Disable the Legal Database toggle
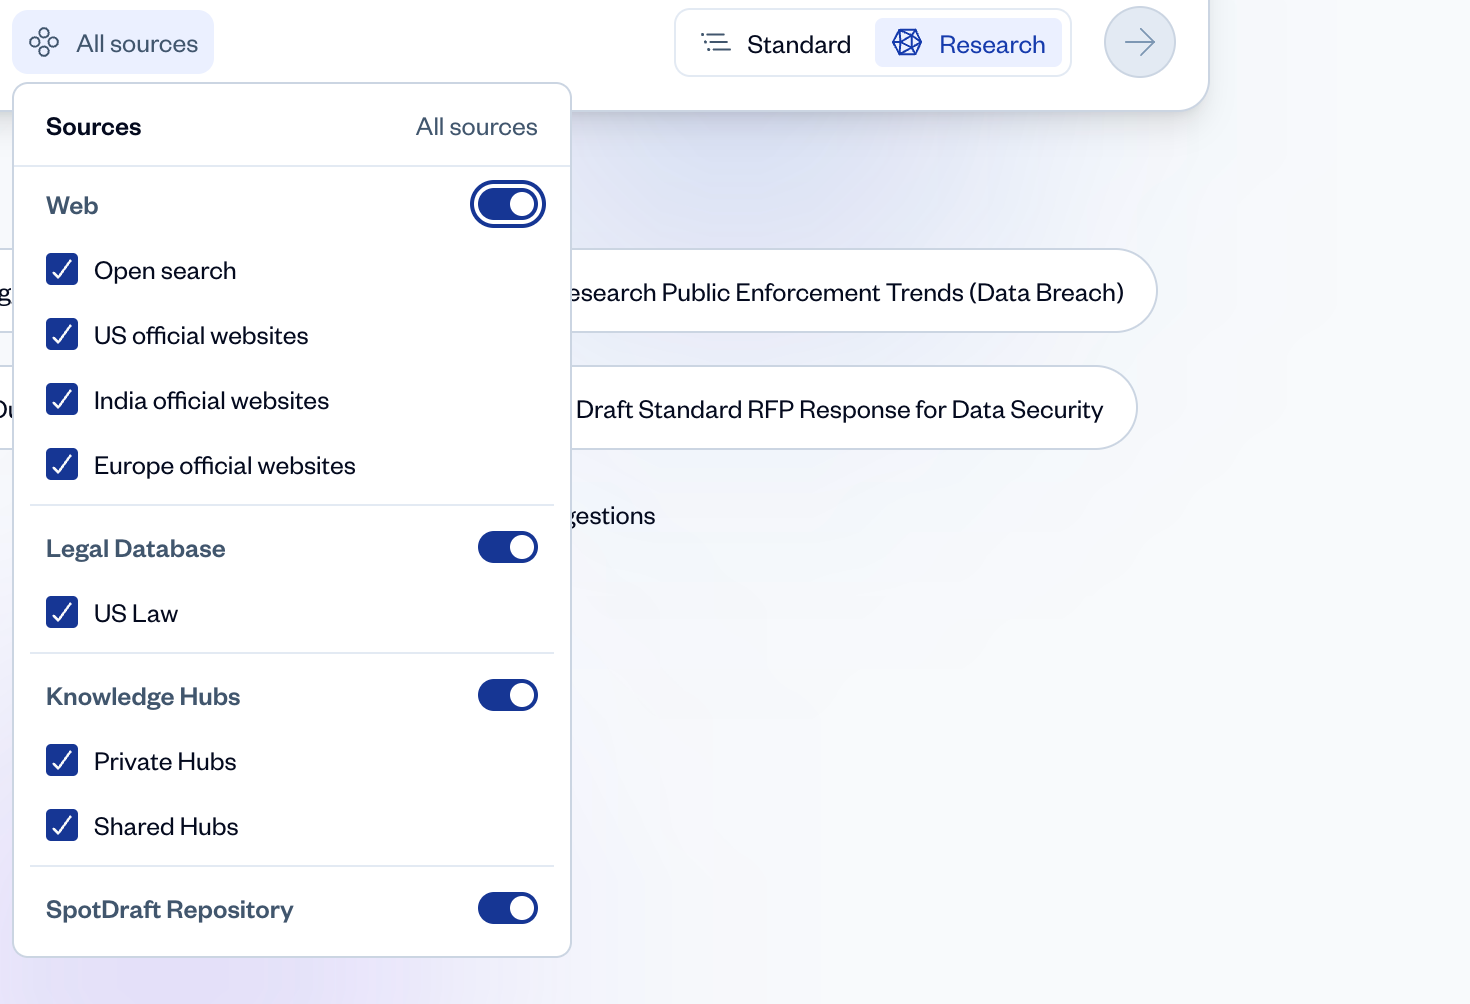This screenshot has width=1470, height=1004. coord(508,548)
